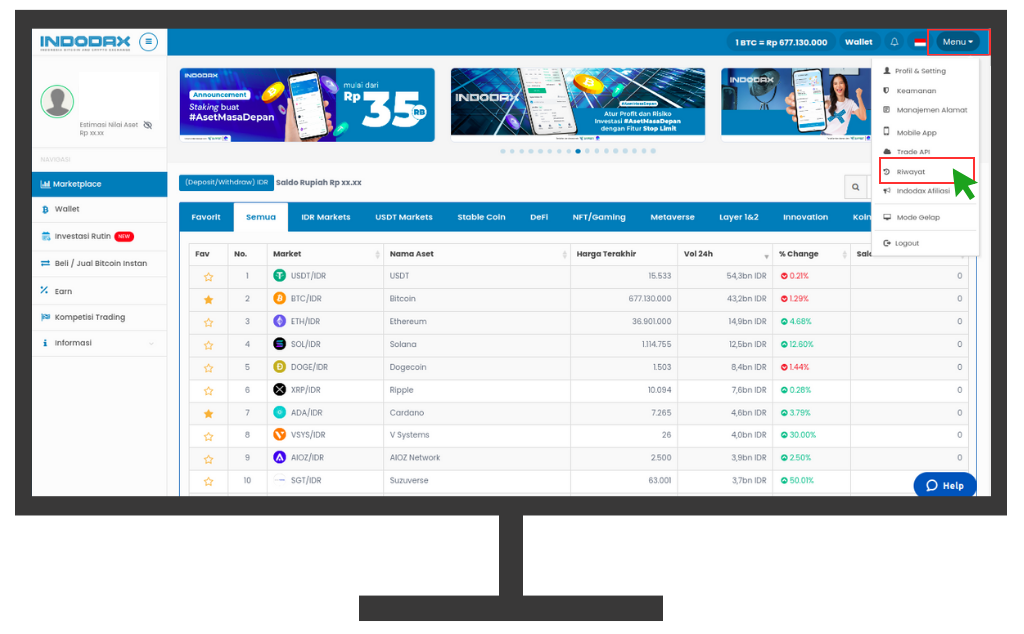Click the Cardano coin icon
Screen dimensions: 1024x634
[x=280, y=413]
